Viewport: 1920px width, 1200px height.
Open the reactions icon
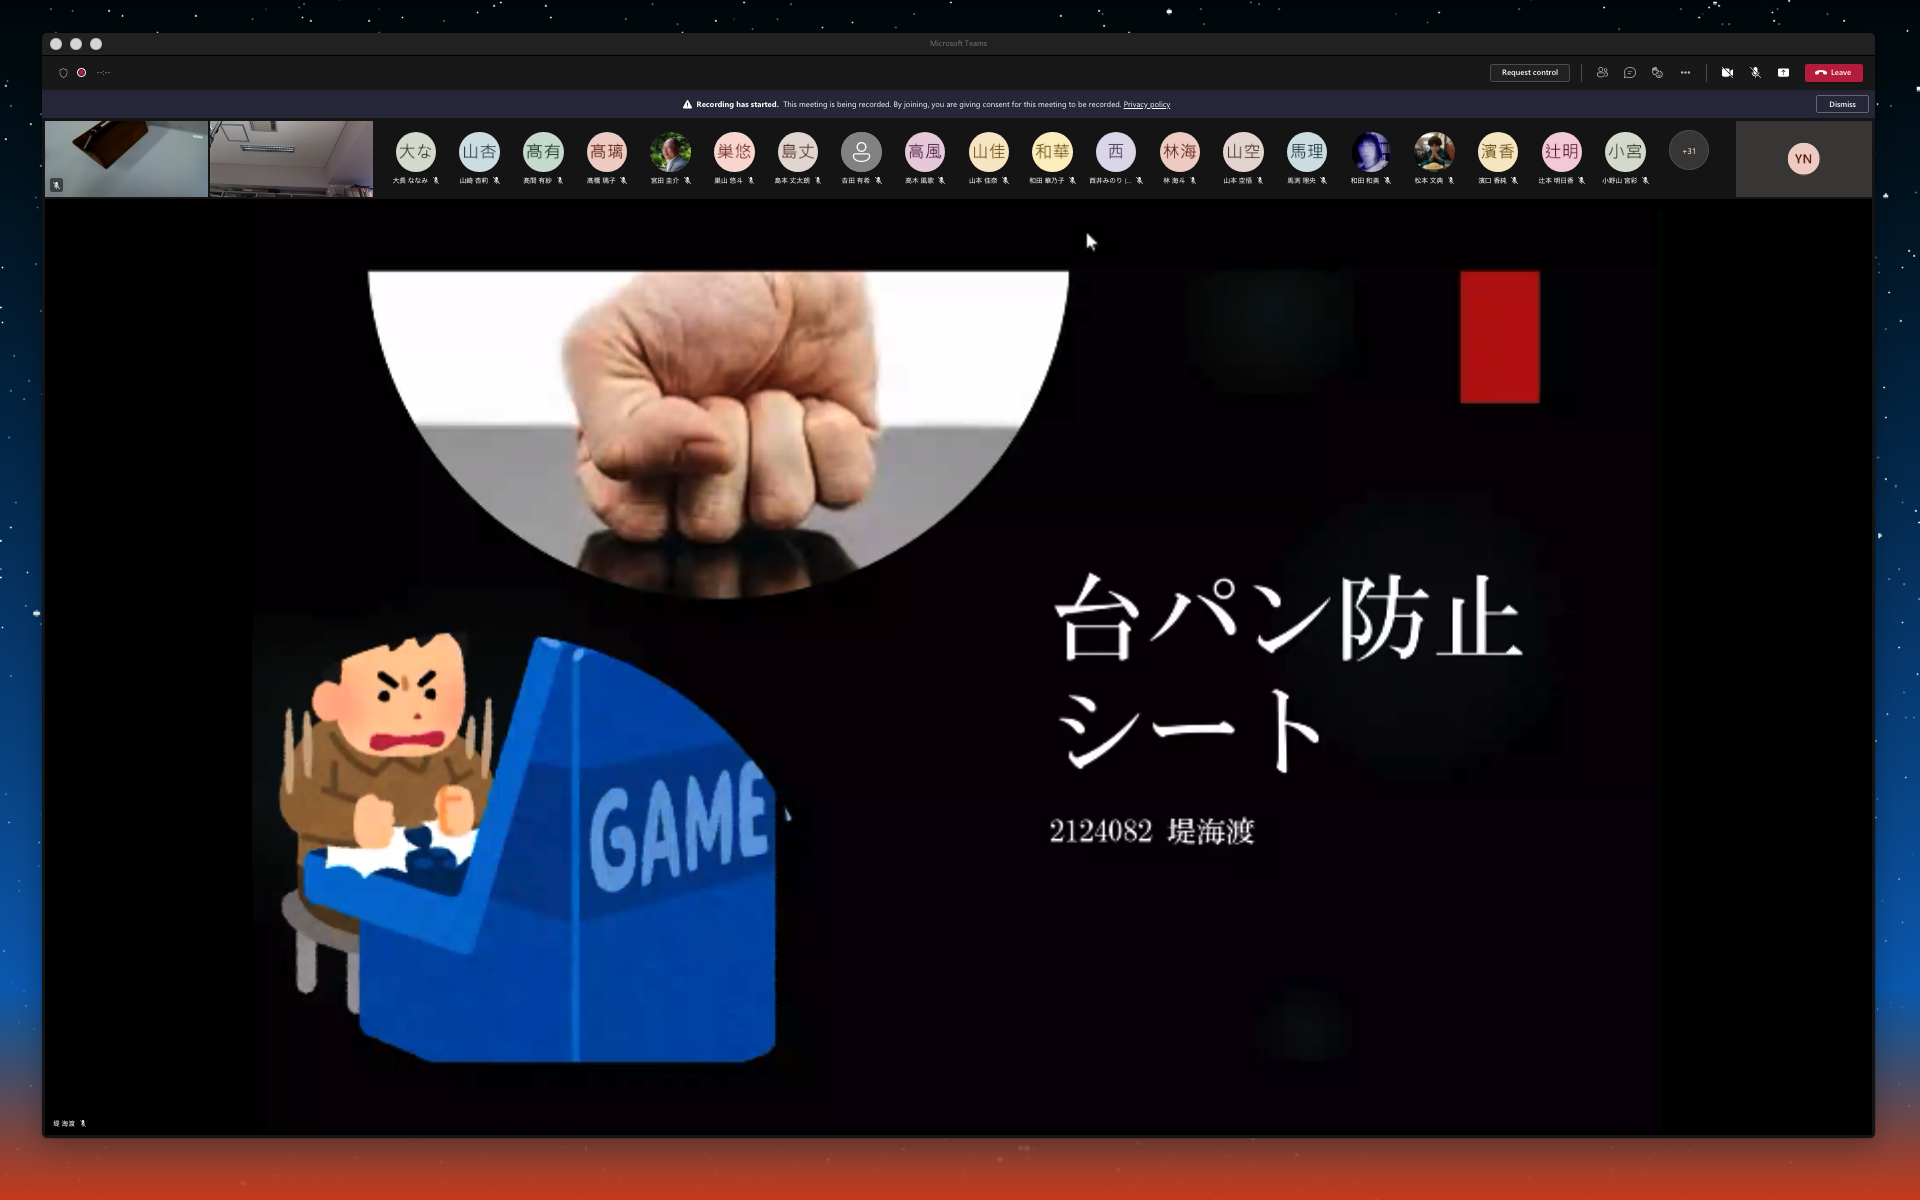(x=1657, y=73)
